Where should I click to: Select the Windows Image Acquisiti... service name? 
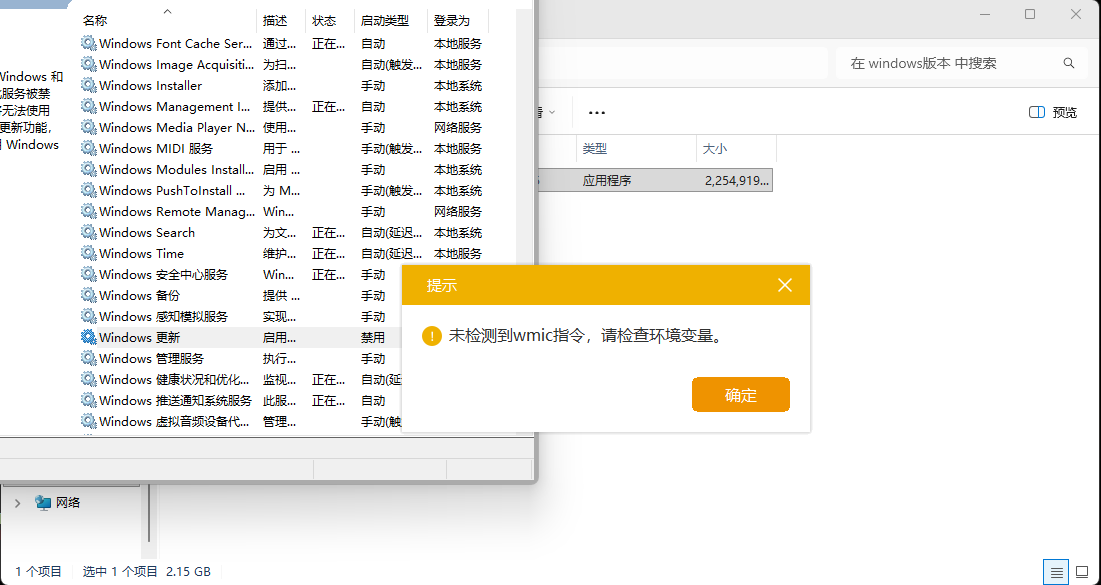pyautogui.click(x=176, y=65)
